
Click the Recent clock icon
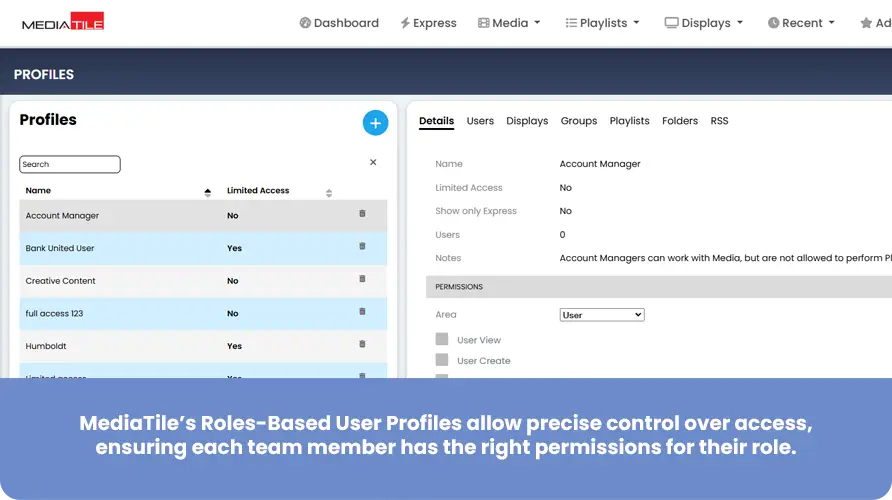point(774,23)
